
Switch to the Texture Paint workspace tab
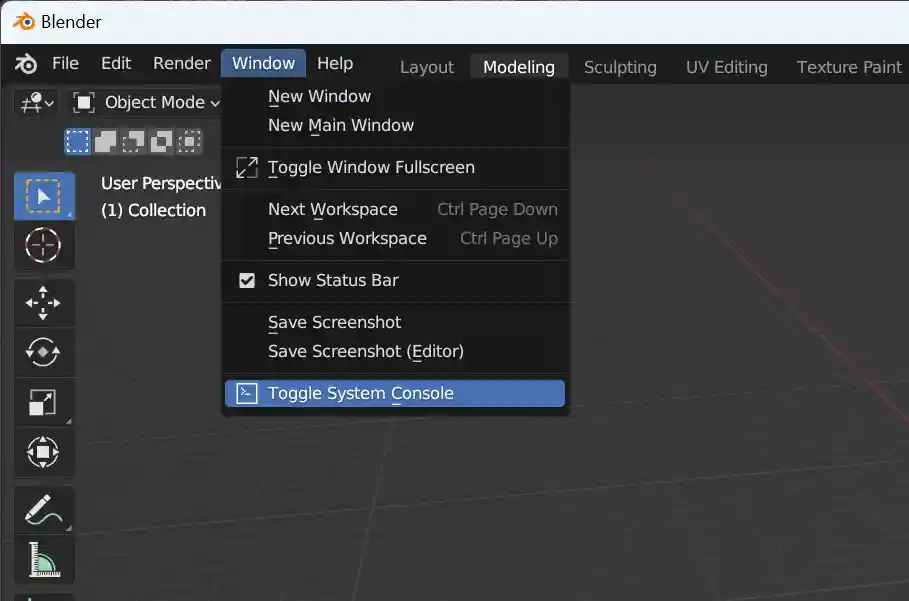849,67
